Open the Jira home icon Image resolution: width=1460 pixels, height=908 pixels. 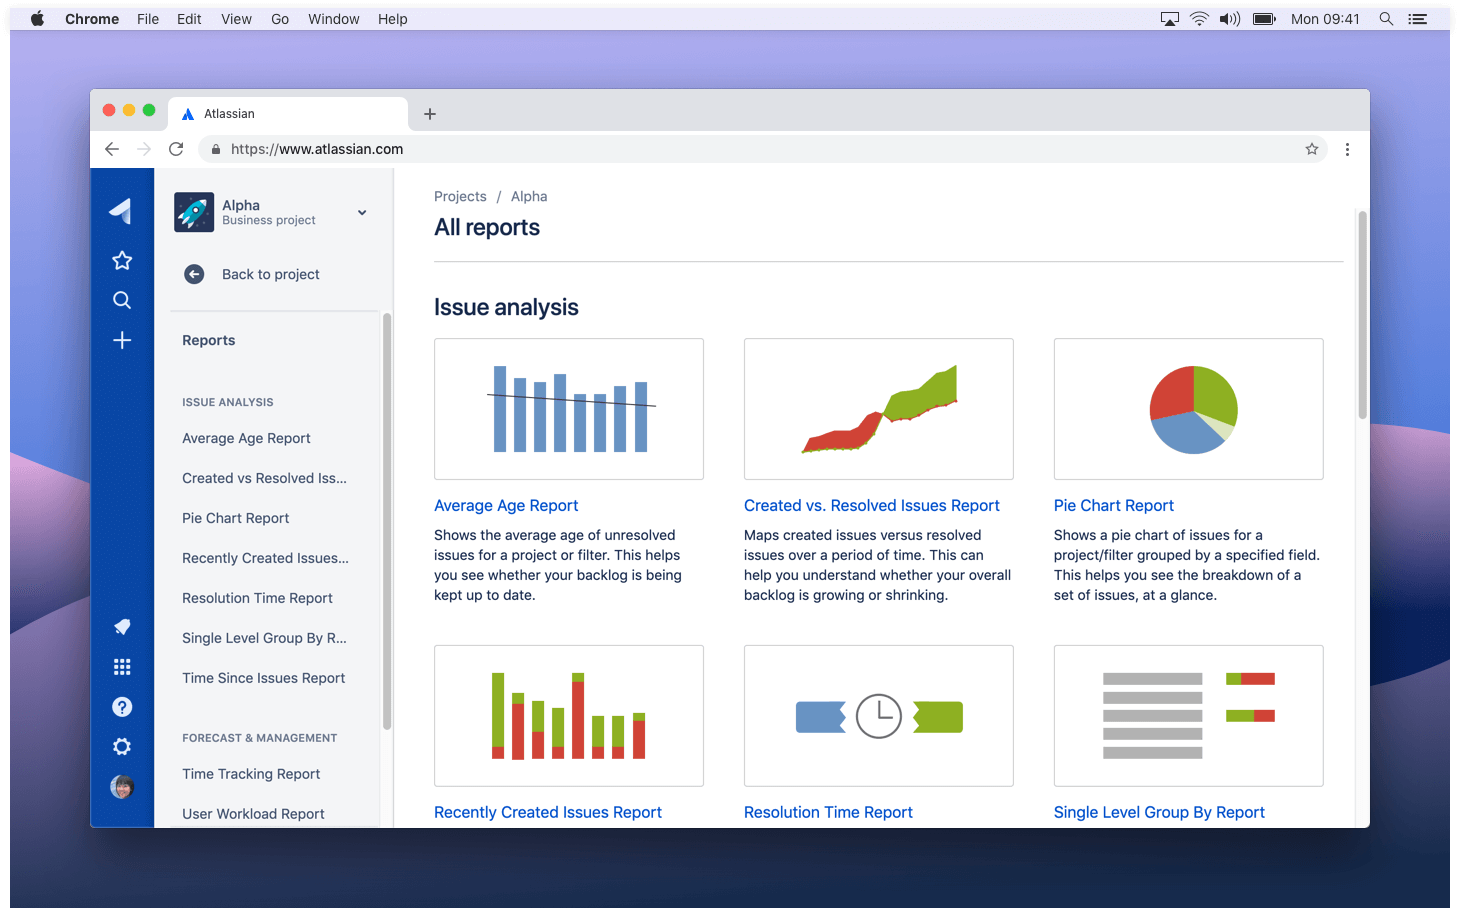point(121,211)
